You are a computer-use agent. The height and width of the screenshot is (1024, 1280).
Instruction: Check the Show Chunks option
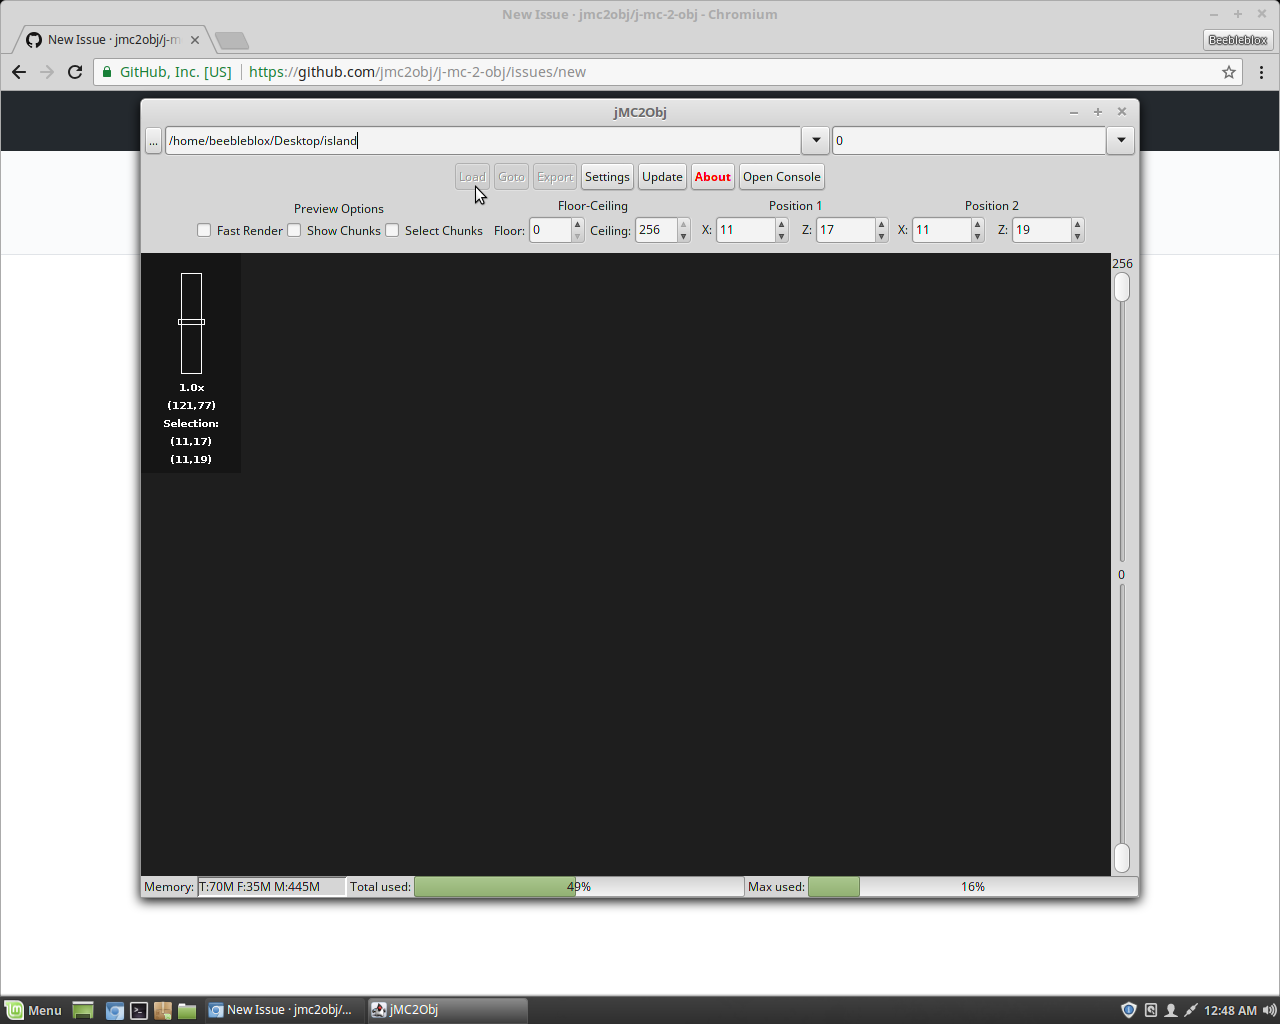click(294, 230)
